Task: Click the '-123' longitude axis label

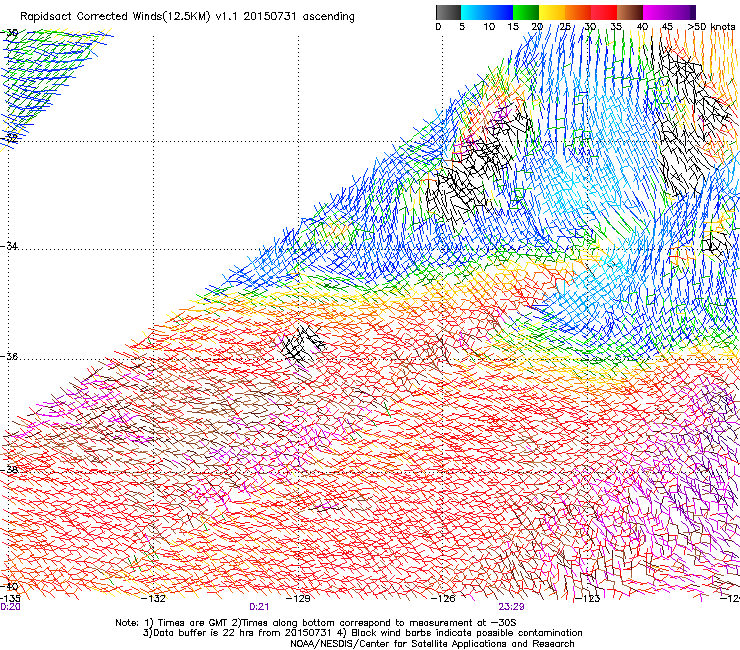Action: click(587, 599)
